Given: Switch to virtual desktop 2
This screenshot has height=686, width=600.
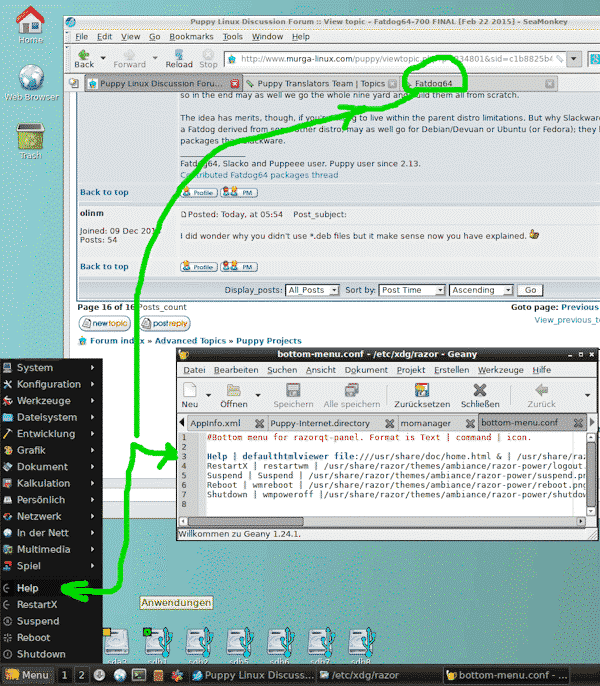Looking at the screenshot, I should click(x=81, y=675).
